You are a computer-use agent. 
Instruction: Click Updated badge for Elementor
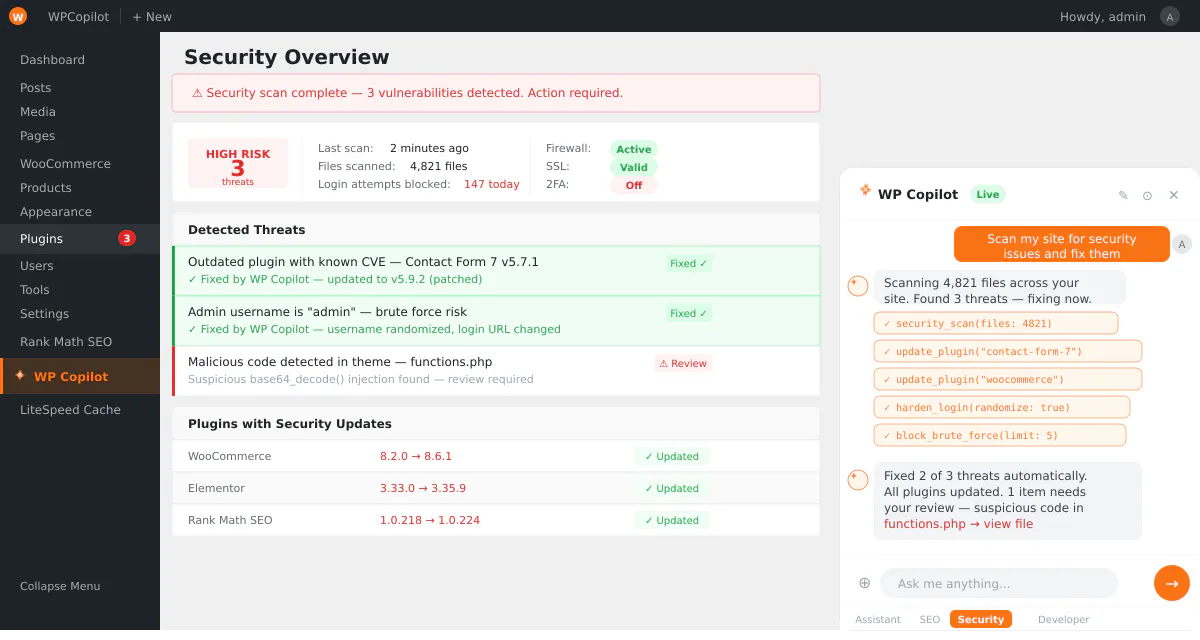pos(672,488)
